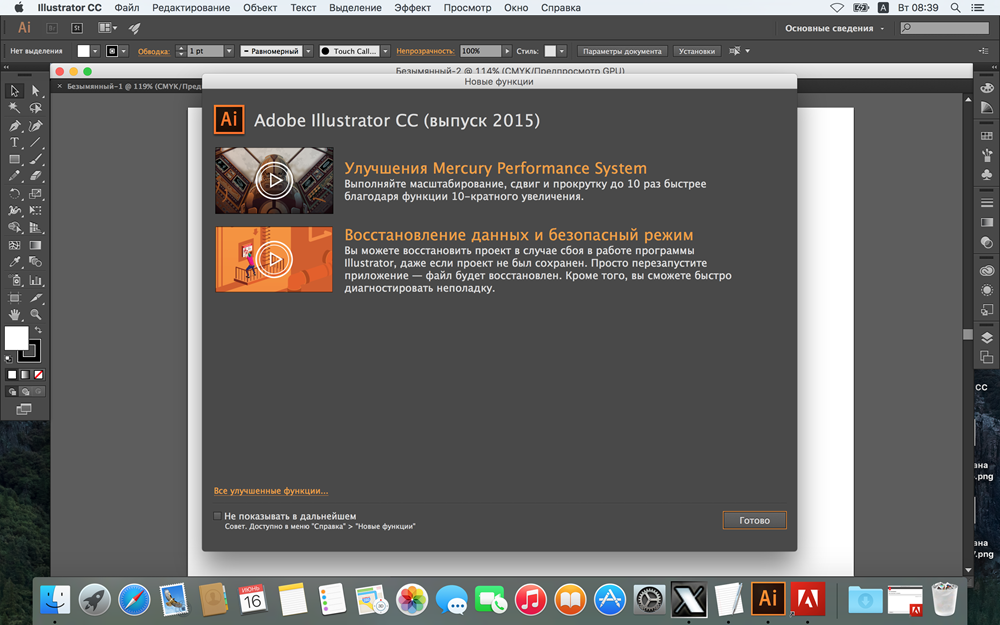
Task: Open the Layers panel icon
Action: point(986,338)
